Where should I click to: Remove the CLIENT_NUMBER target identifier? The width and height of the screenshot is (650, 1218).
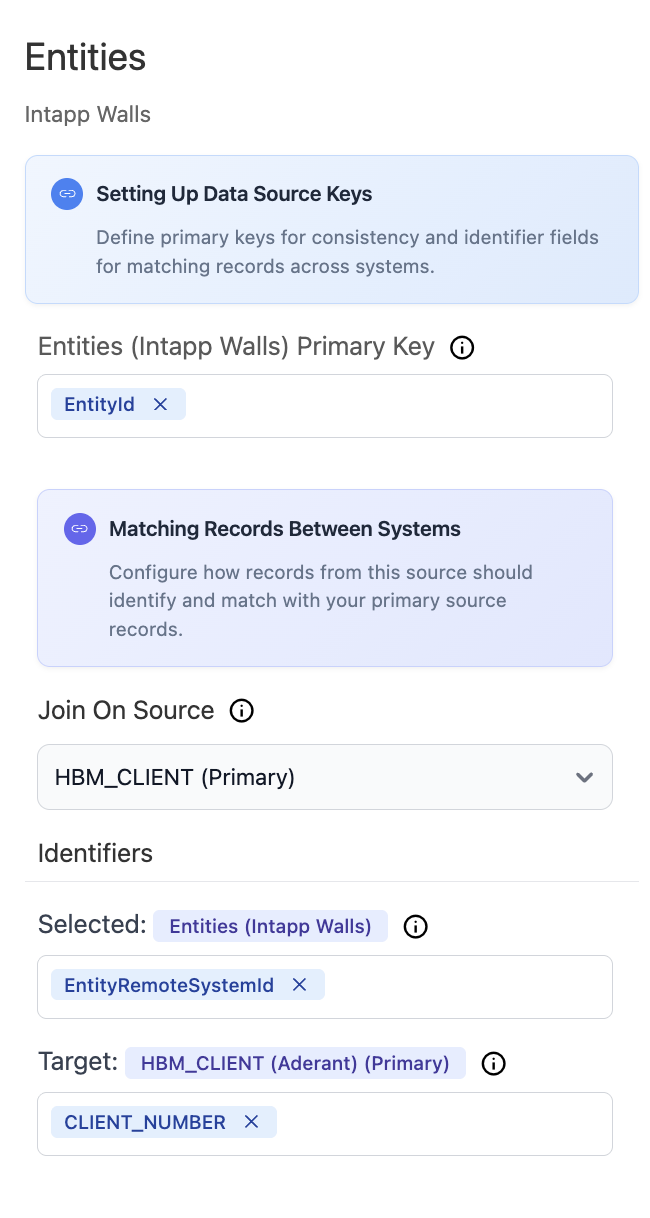coord(251,1122)
